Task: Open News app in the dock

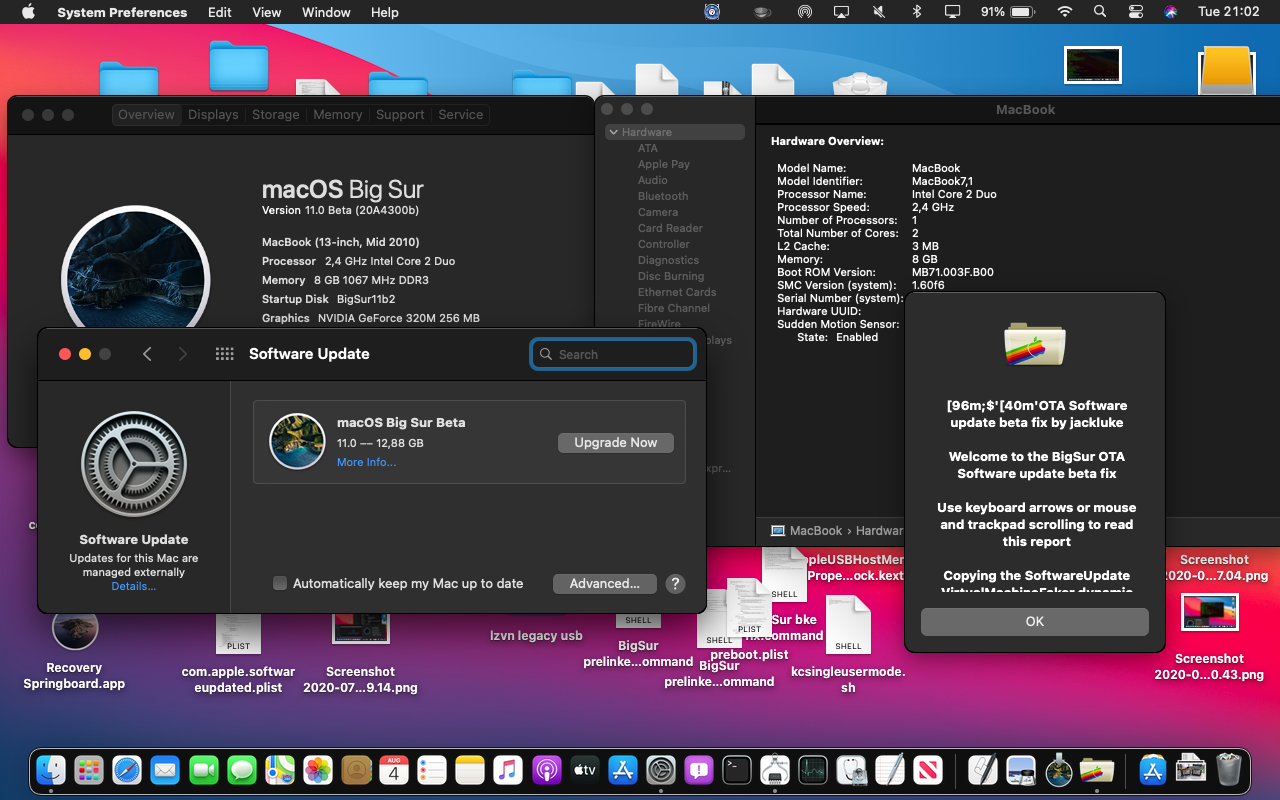Action: coord(928,770)
